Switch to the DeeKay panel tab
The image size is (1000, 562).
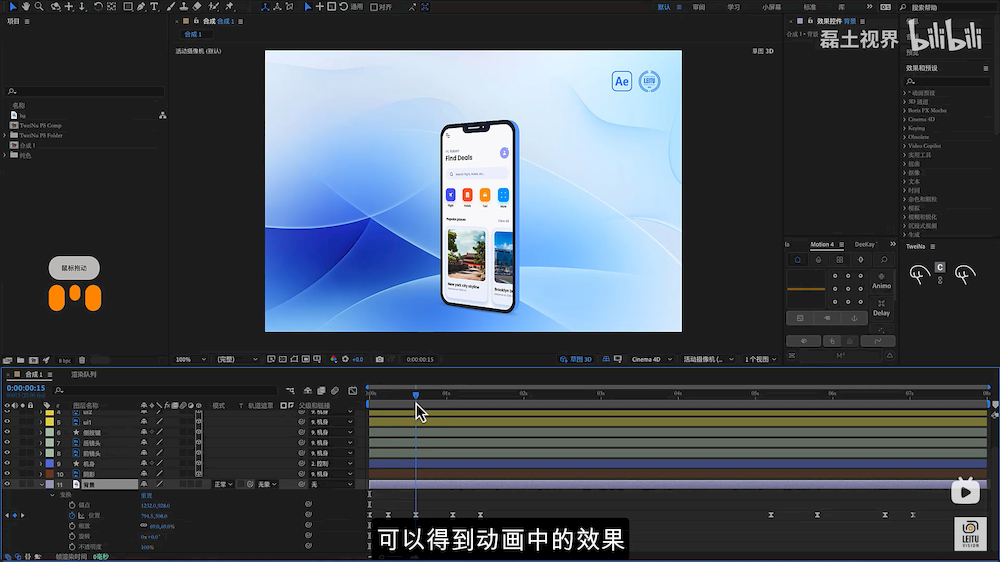(x=865, y=244)
